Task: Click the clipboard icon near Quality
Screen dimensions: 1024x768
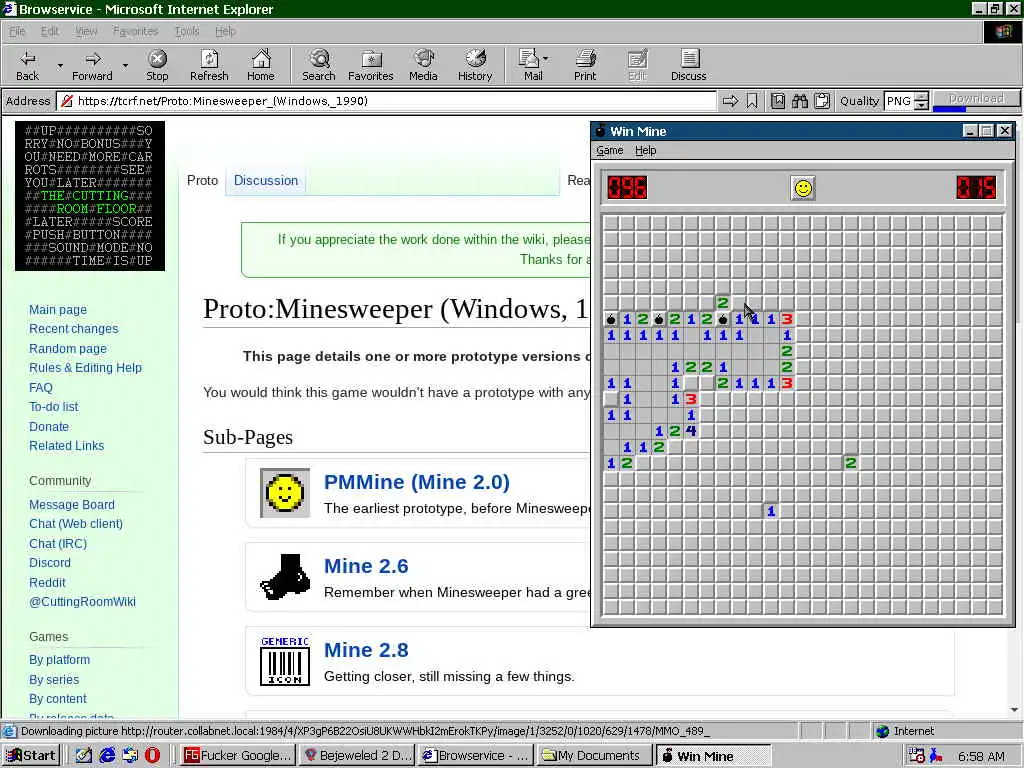Action: 822,101
